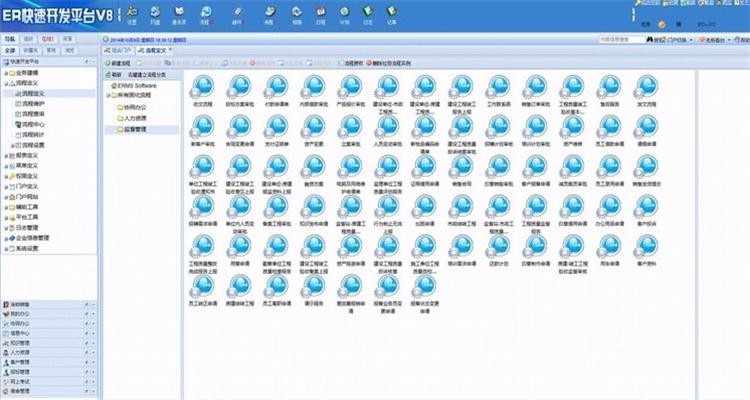750x400 pixels.
Task: Select the 资产变更 workflow icon
Action: (314, 127)
